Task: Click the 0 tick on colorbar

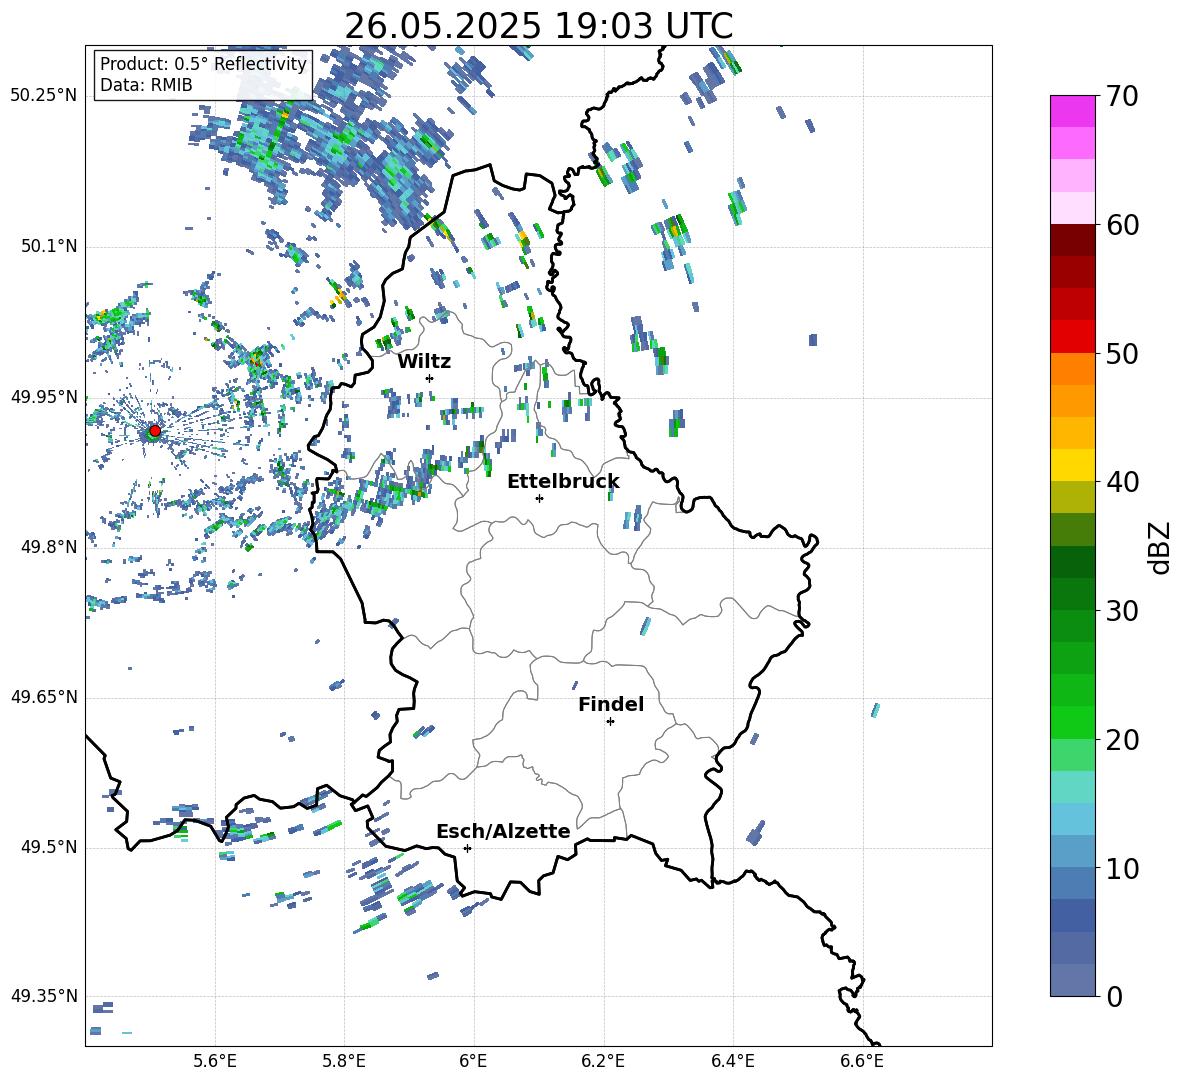Action: 1114,996
